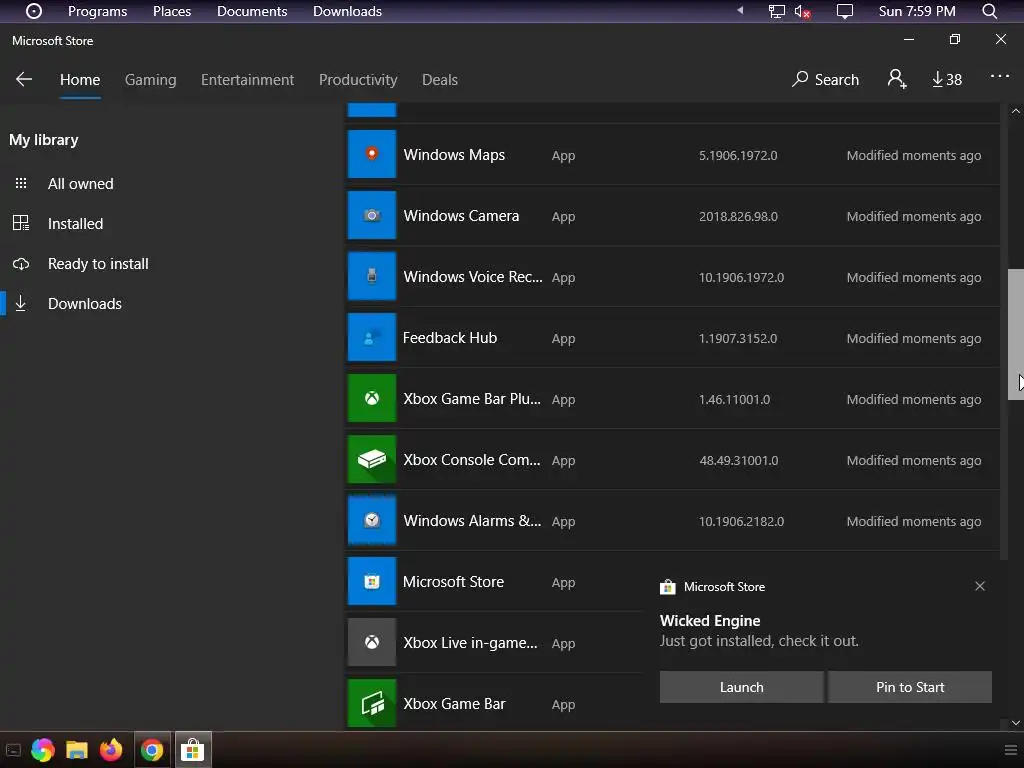
Task: Click Pin to Start button
Action: [910, 687]
